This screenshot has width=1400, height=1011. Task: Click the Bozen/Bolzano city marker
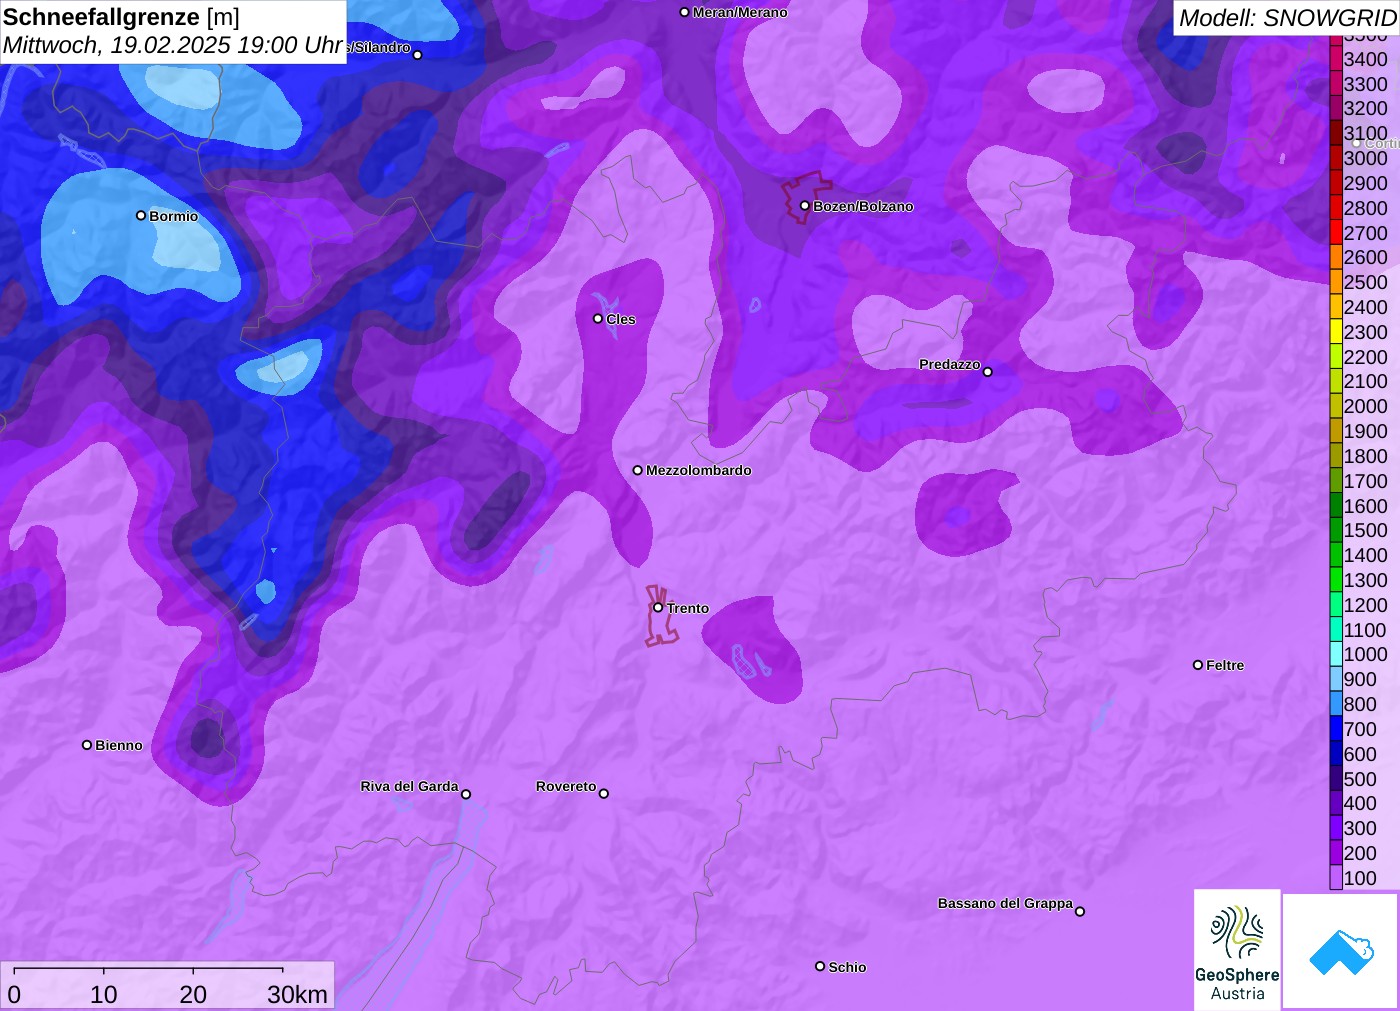coord(805,206)
